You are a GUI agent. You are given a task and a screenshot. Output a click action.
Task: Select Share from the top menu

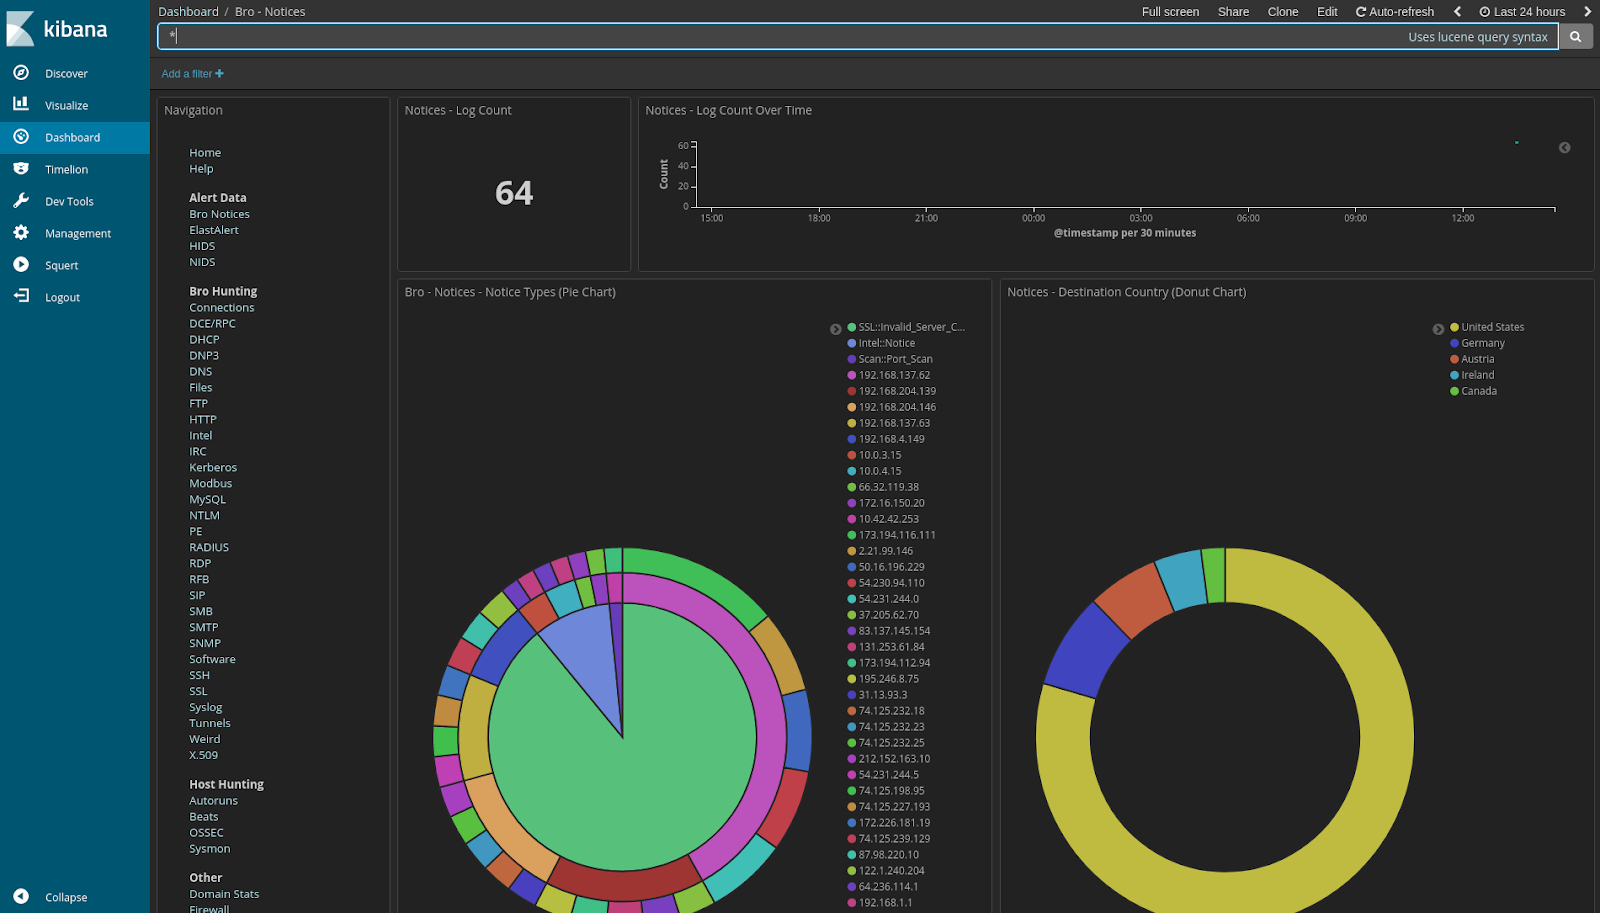pyautogui.click(x=1233, y=11)
